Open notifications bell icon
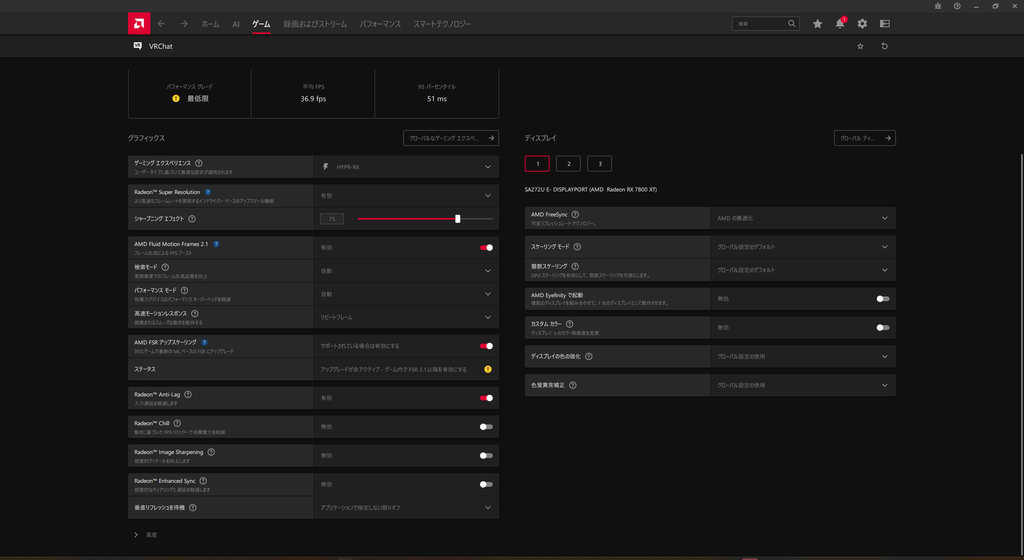The height and width of the screenshot is (560, 1024). (x=840, y=23)
